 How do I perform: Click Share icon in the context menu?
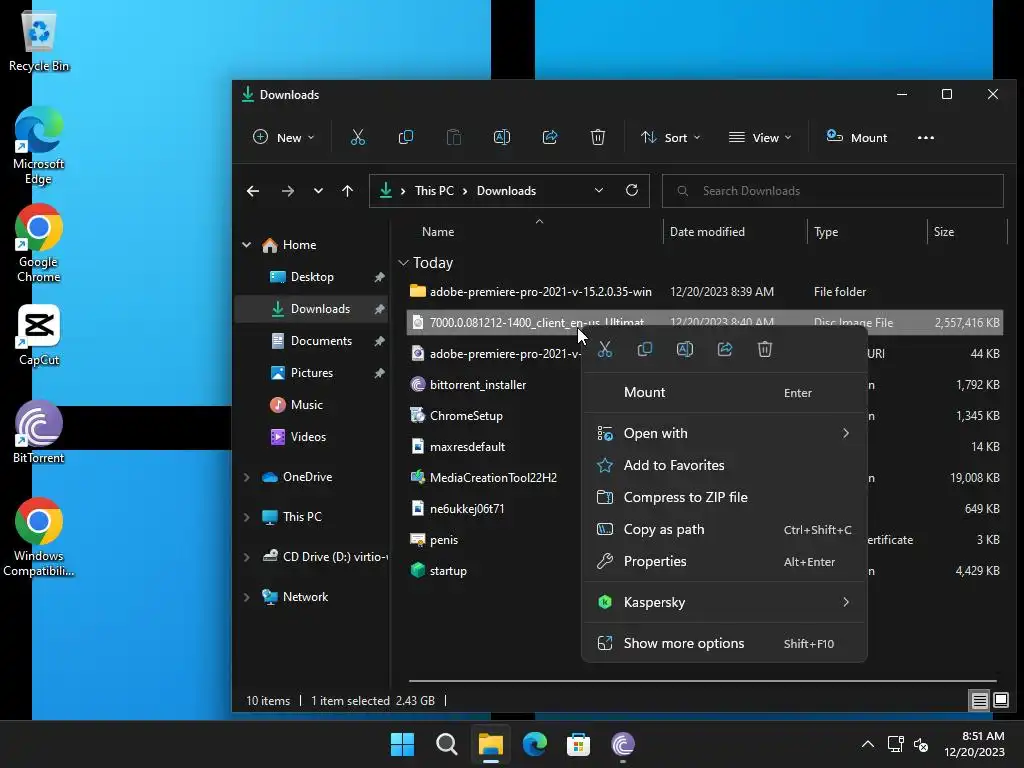[725, 349]
